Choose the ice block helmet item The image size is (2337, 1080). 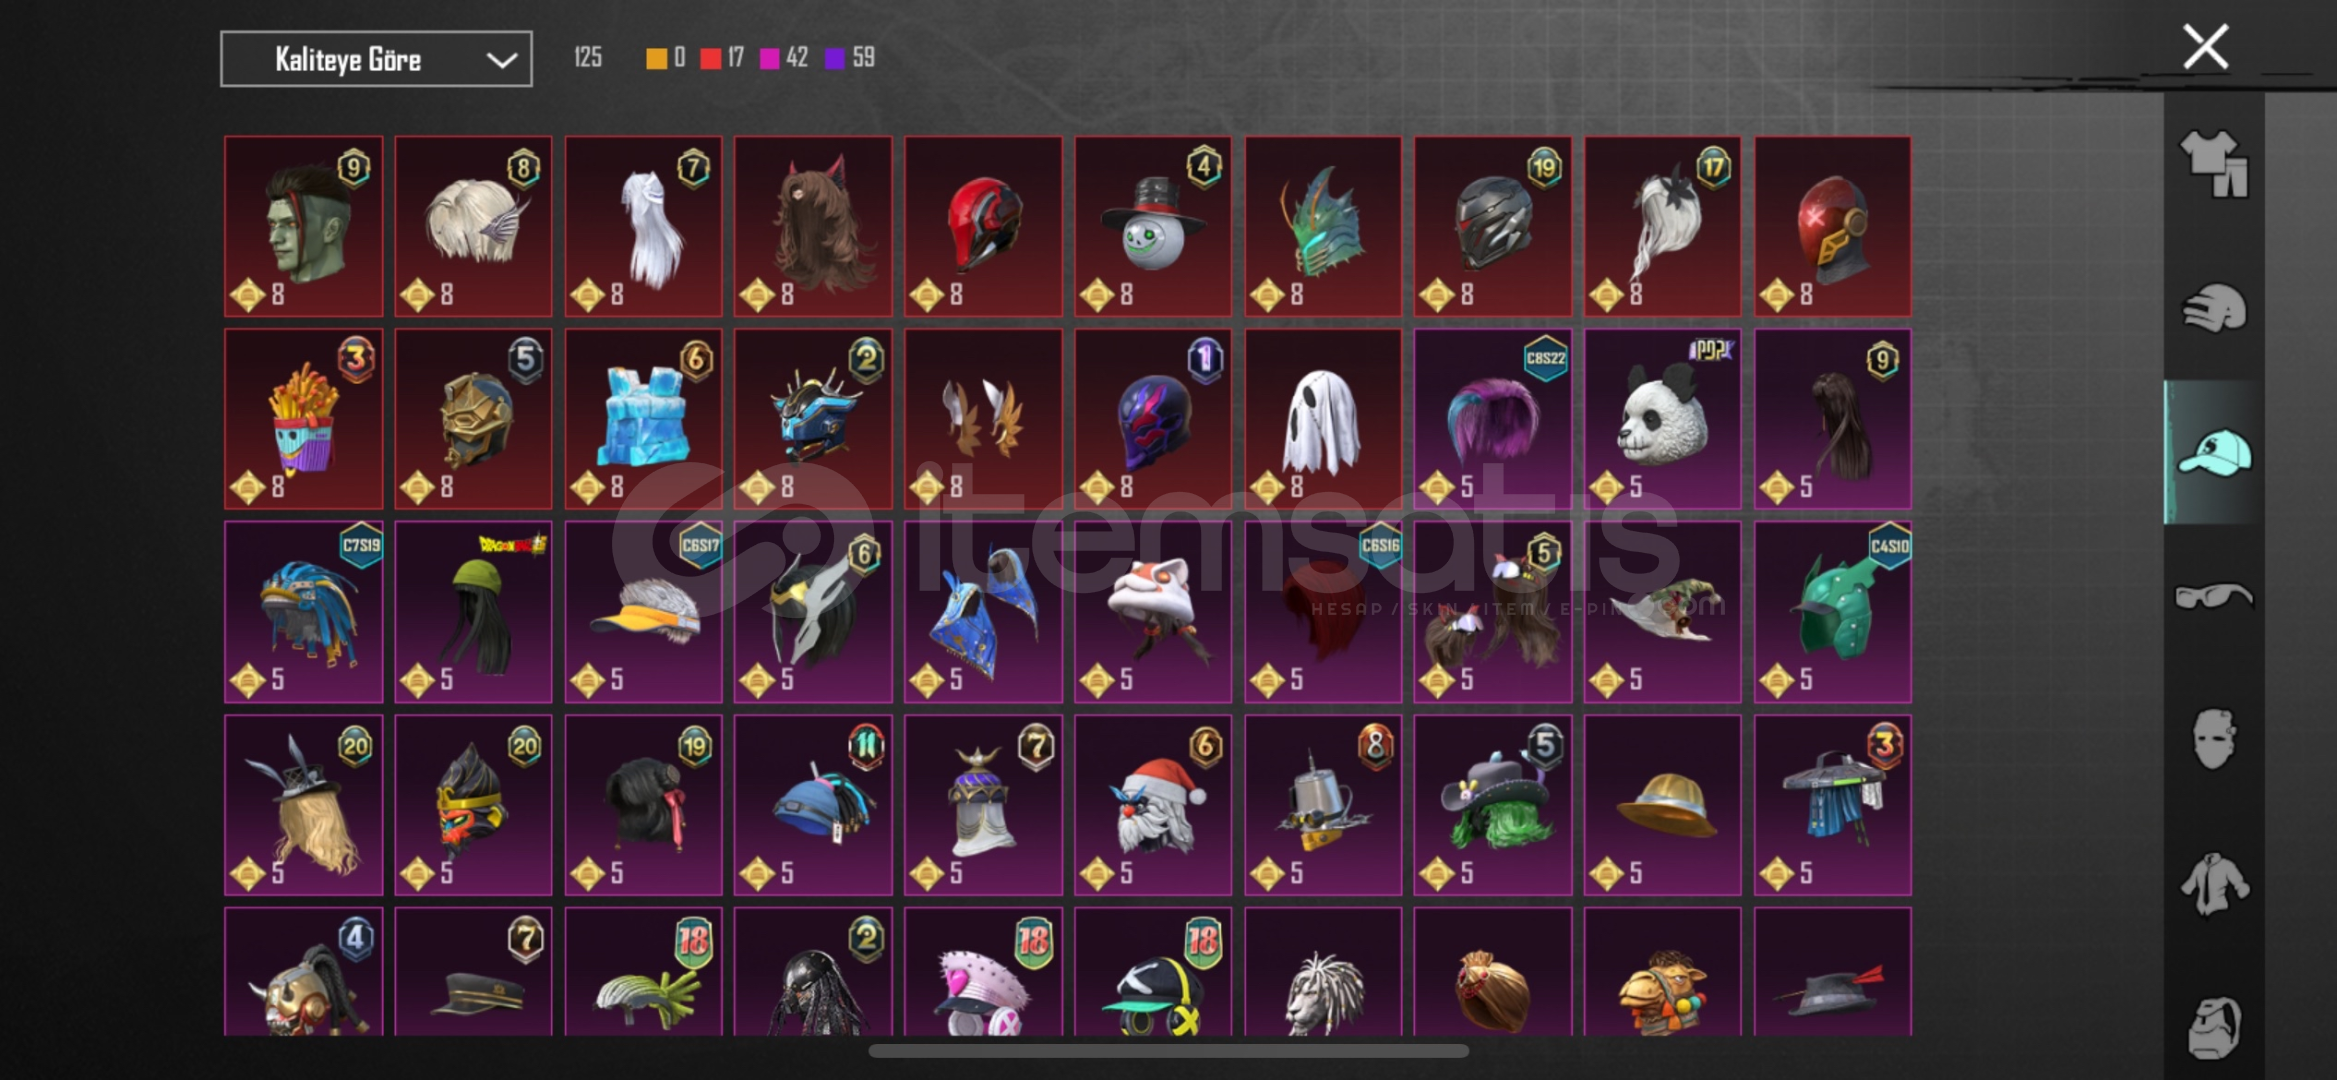643,419
